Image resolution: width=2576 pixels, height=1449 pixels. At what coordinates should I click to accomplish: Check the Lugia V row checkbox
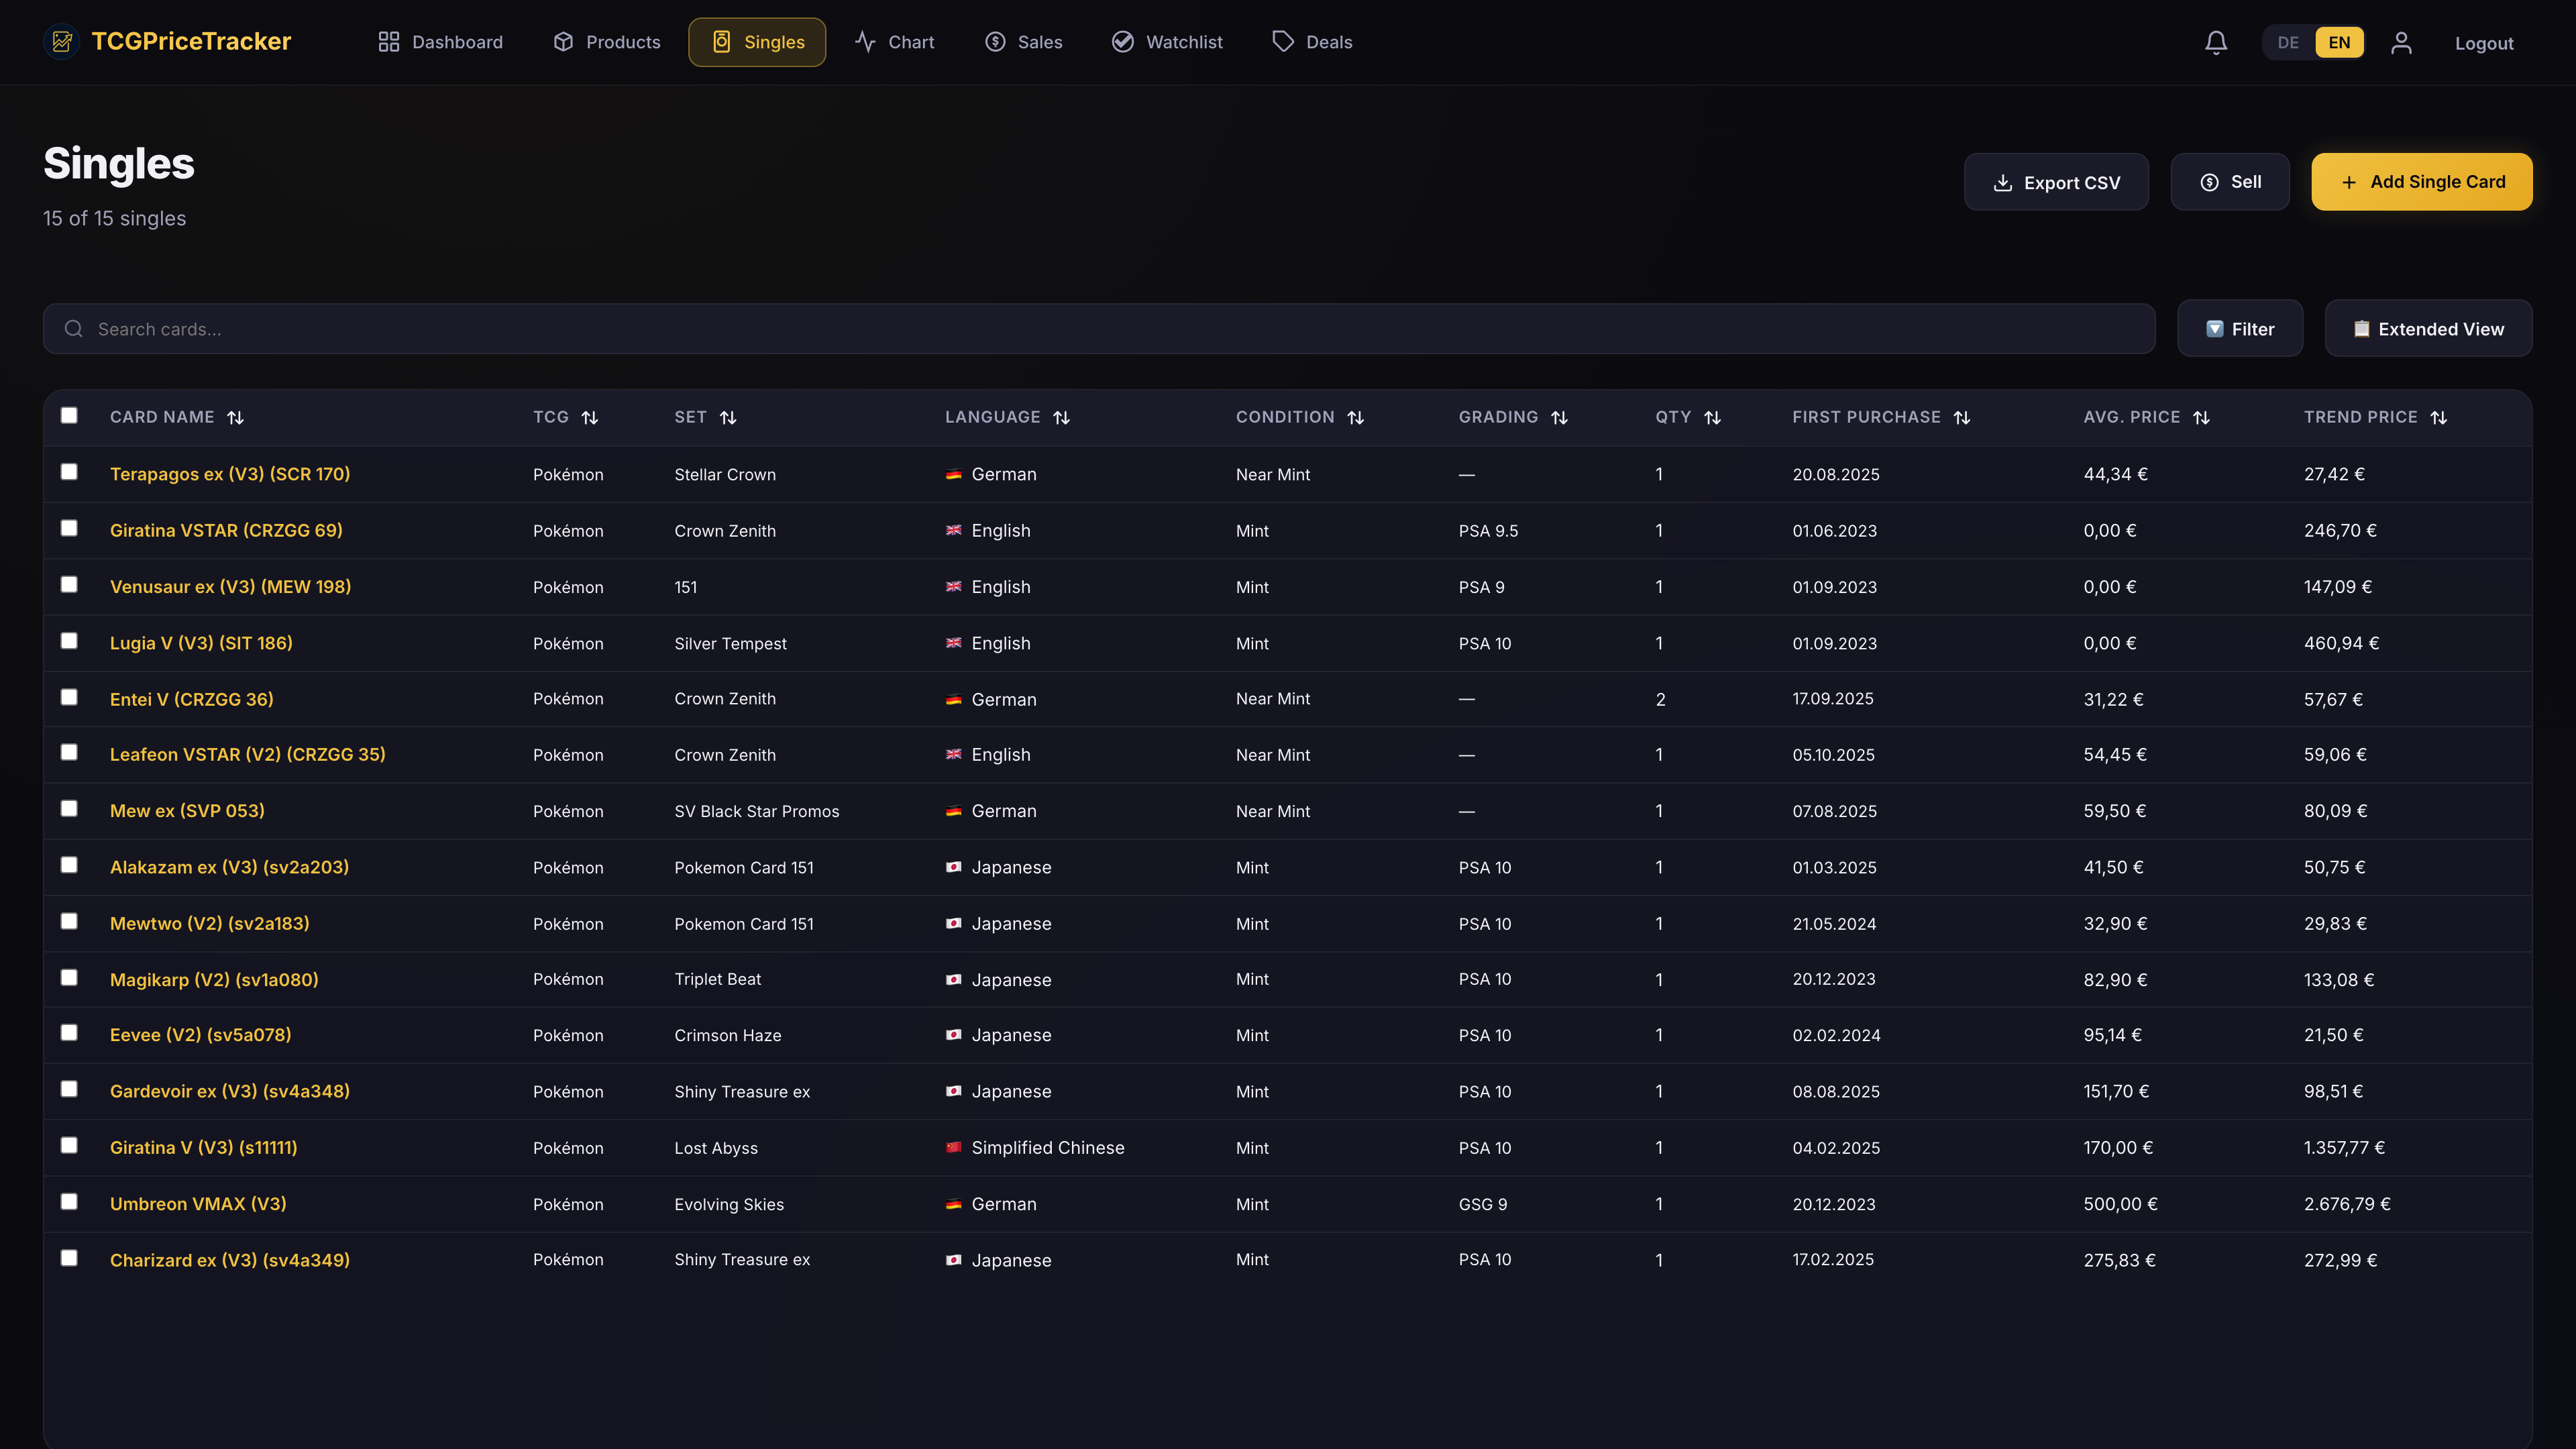point(69,640)
